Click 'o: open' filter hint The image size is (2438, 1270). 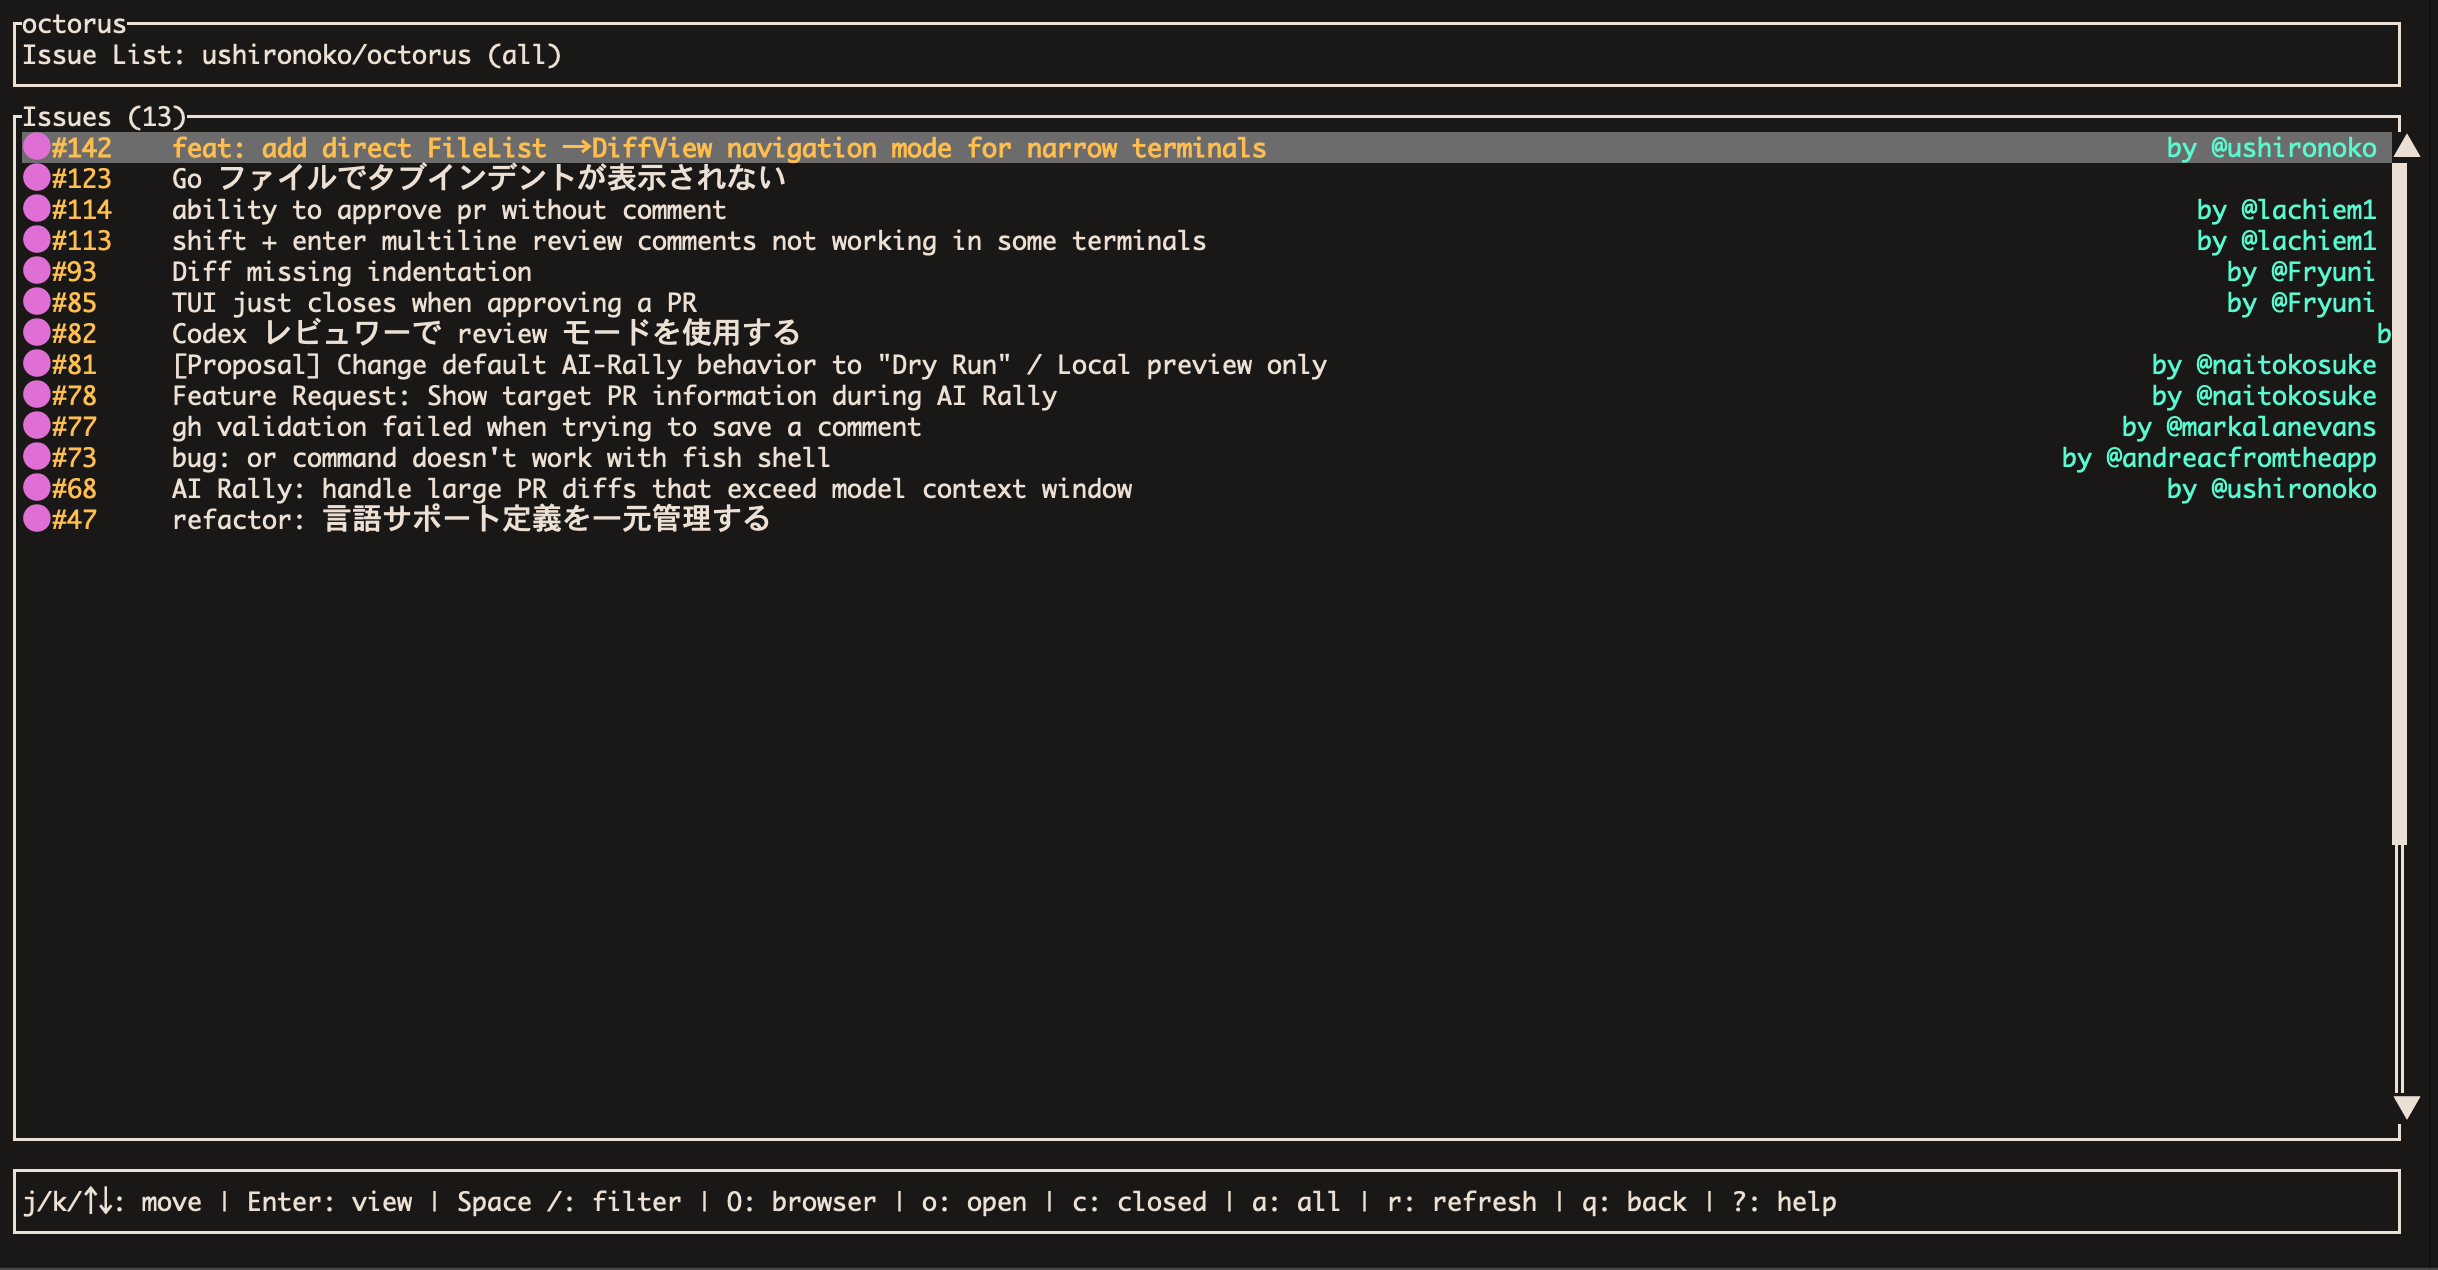click(x=974, y=1201)
